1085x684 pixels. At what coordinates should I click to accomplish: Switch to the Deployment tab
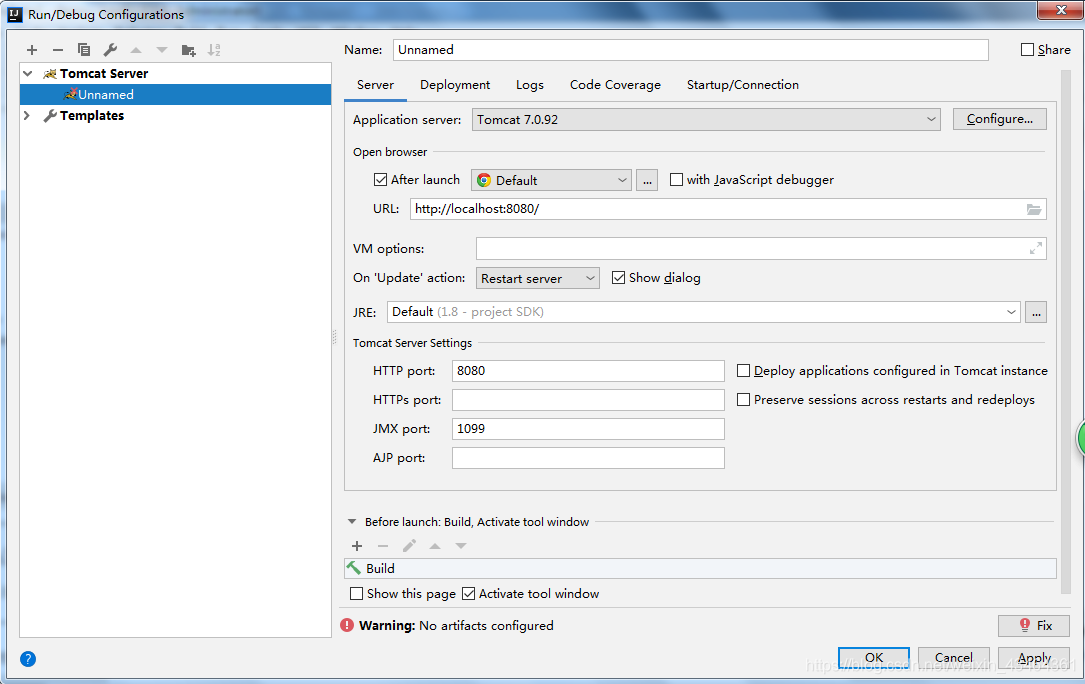[455, 84]
